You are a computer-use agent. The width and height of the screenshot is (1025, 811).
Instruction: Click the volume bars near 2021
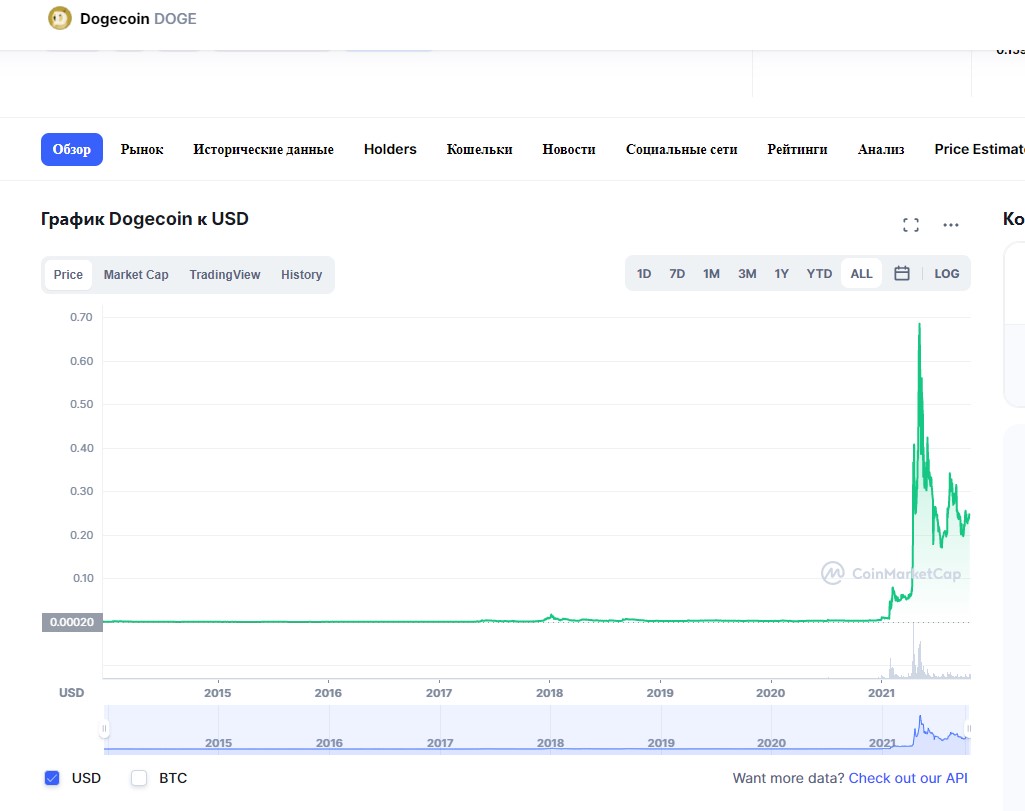pyautogui.click(x=918, y=661)
